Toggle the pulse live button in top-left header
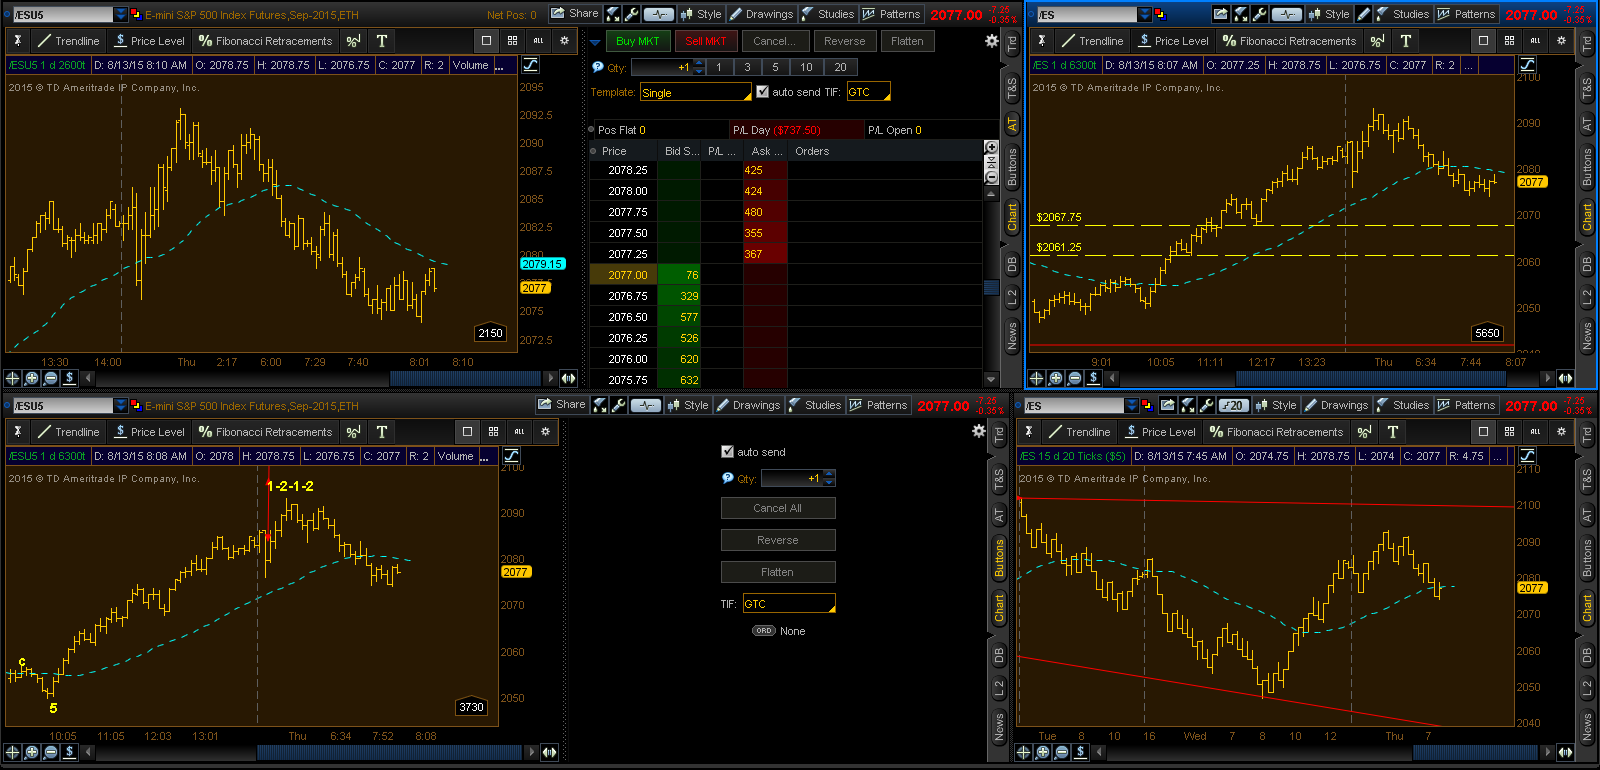The width and height of the screenshot is (1600, 770). (x=659, y=14)
